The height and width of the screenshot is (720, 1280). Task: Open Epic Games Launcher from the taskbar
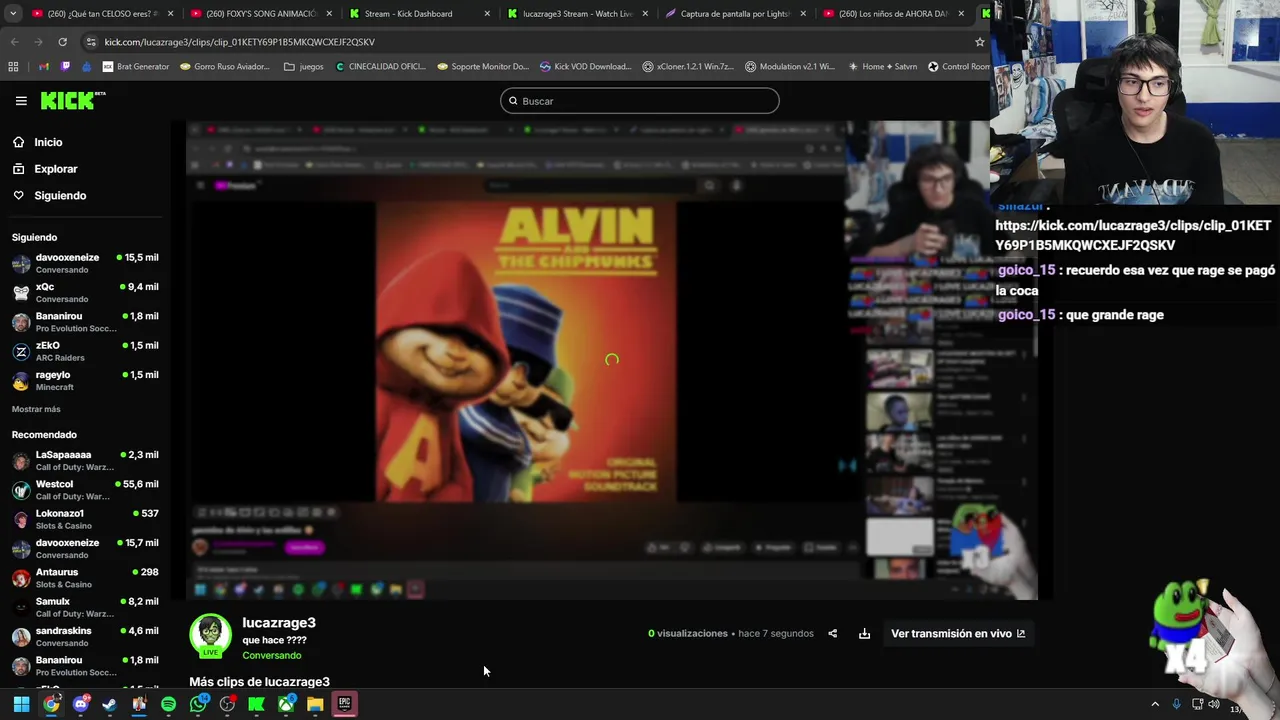click(x=344, y=704)
